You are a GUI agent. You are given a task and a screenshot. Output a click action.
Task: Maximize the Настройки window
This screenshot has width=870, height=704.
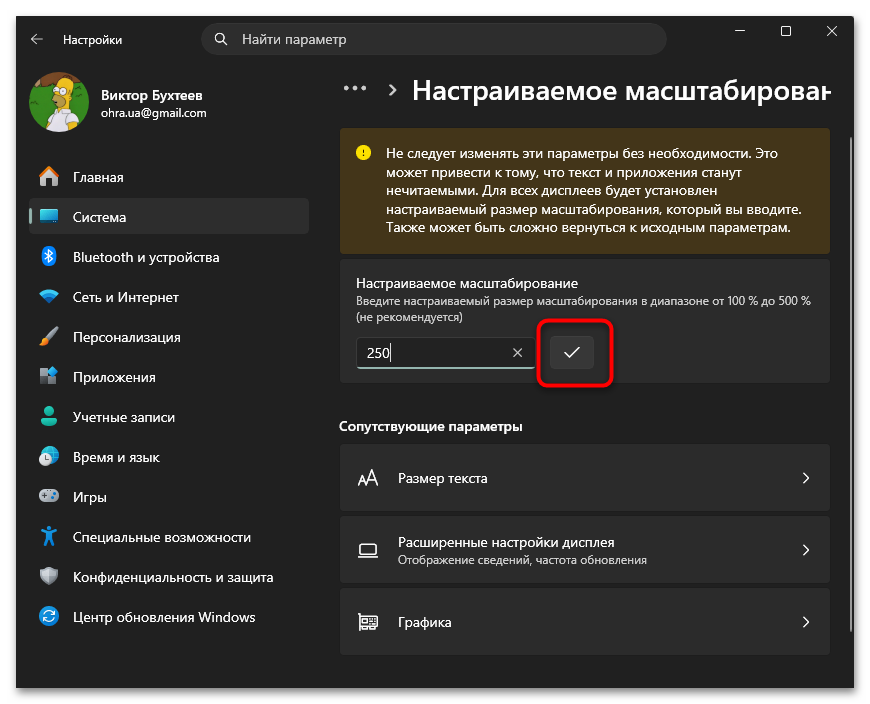click(786, 31)
